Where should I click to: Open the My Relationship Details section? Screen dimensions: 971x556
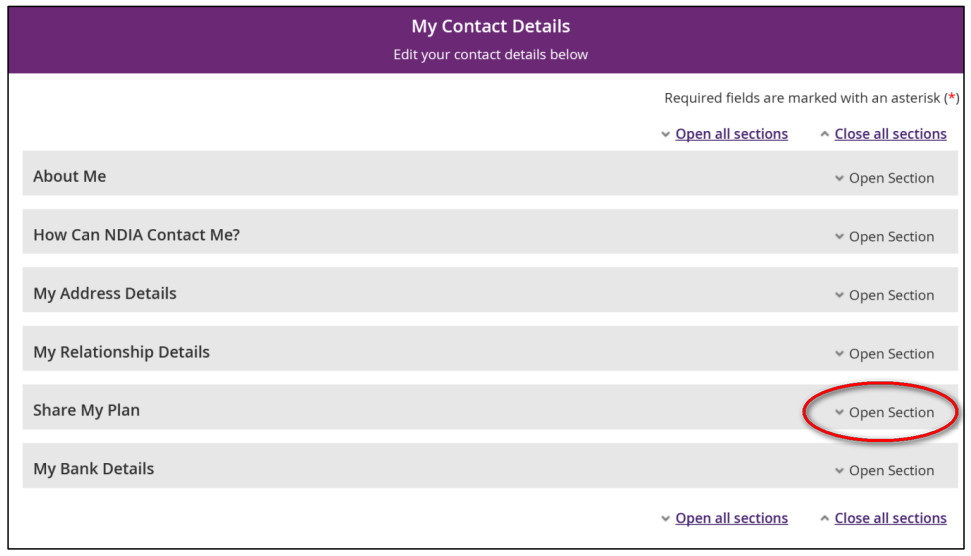[x=891, y=354]
